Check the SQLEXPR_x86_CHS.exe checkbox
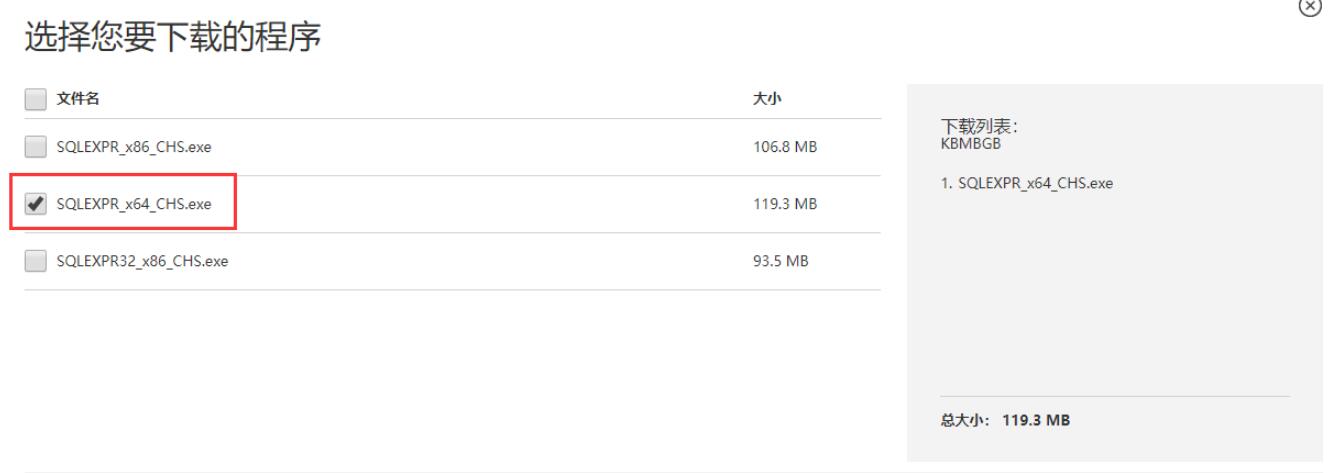1330x473 pixels. click(x=35, y=147)
